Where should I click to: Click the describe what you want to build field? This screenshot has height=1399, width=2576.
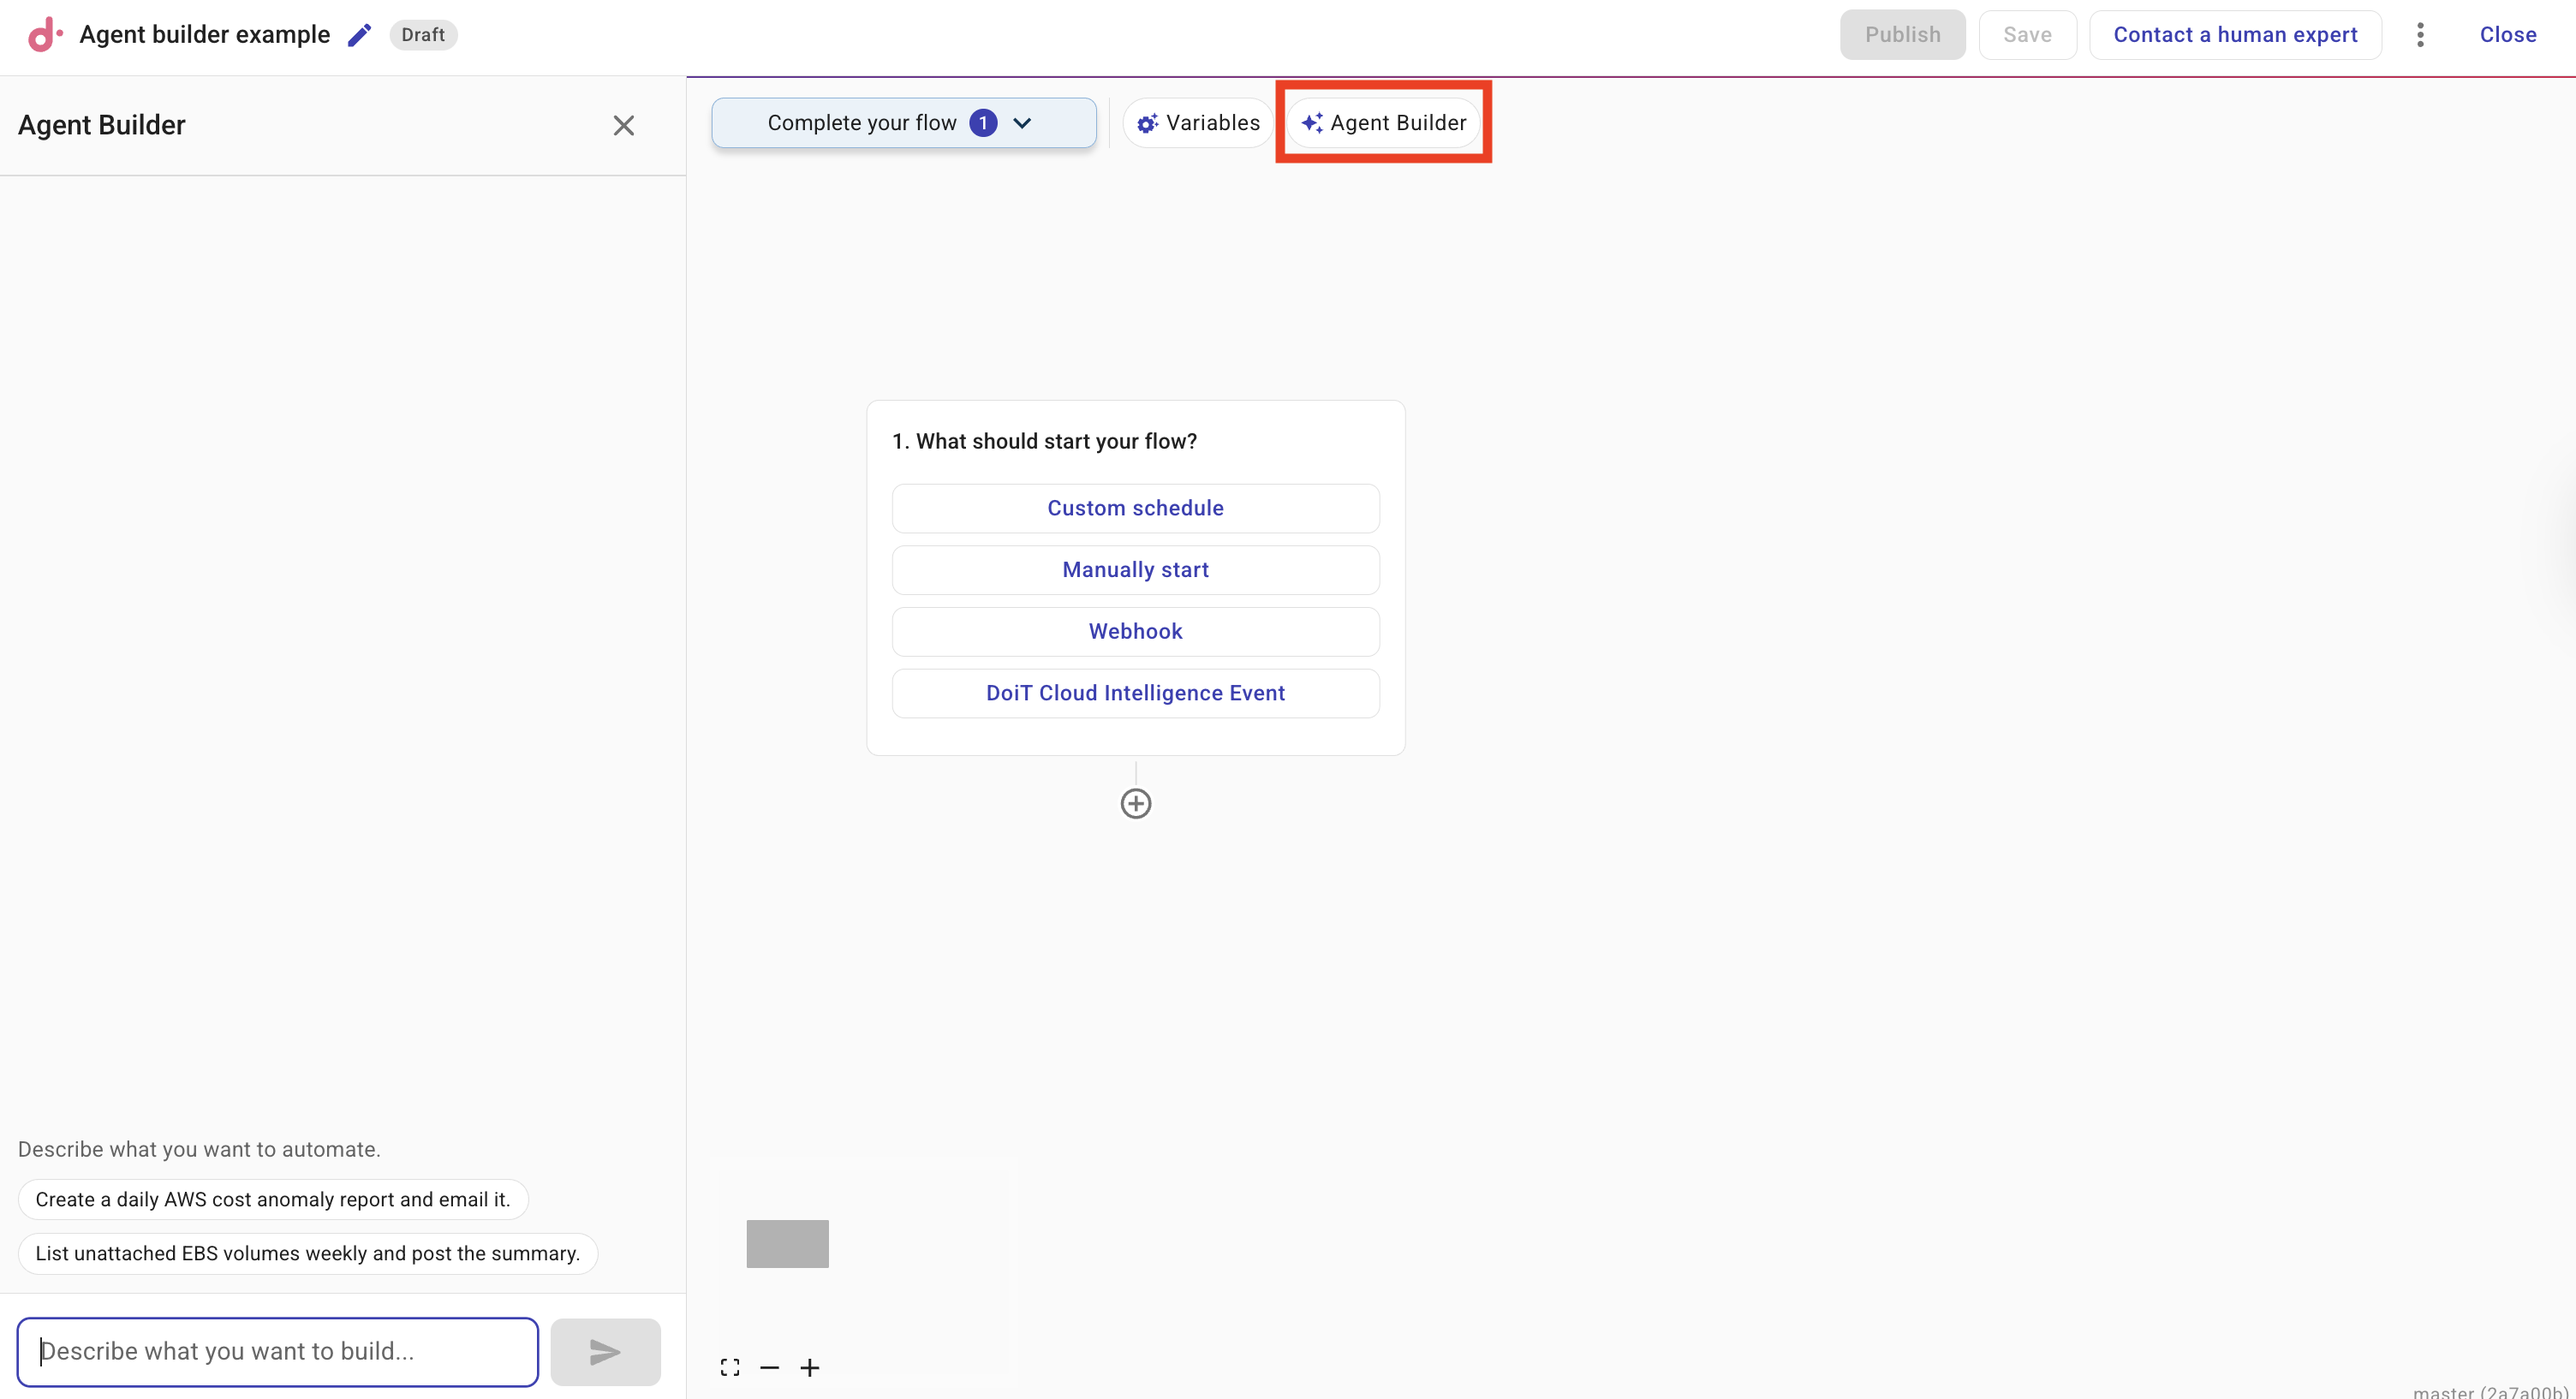point(277,1351)
